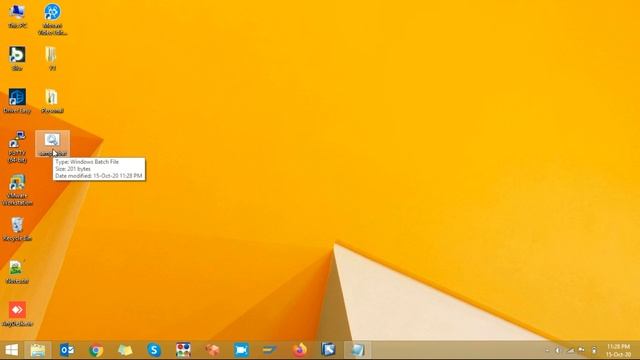Open the colorful circles app on taskbar
The height and width of the screenshot is (360, 640).
[x=183, y=350]
